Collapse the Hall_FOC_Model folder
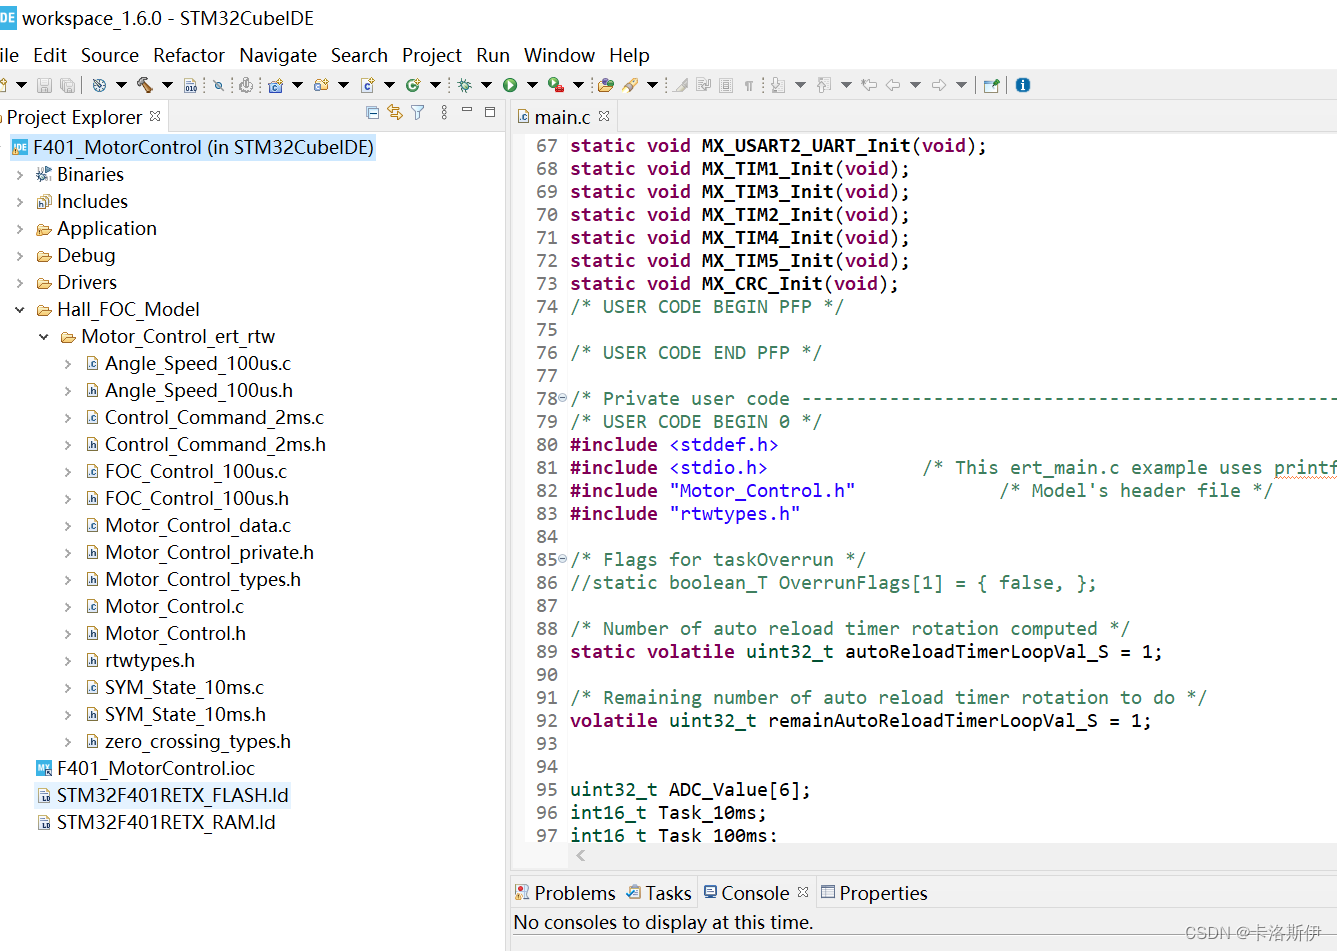Screen dimensions: 1337x951 pos(20,310)
